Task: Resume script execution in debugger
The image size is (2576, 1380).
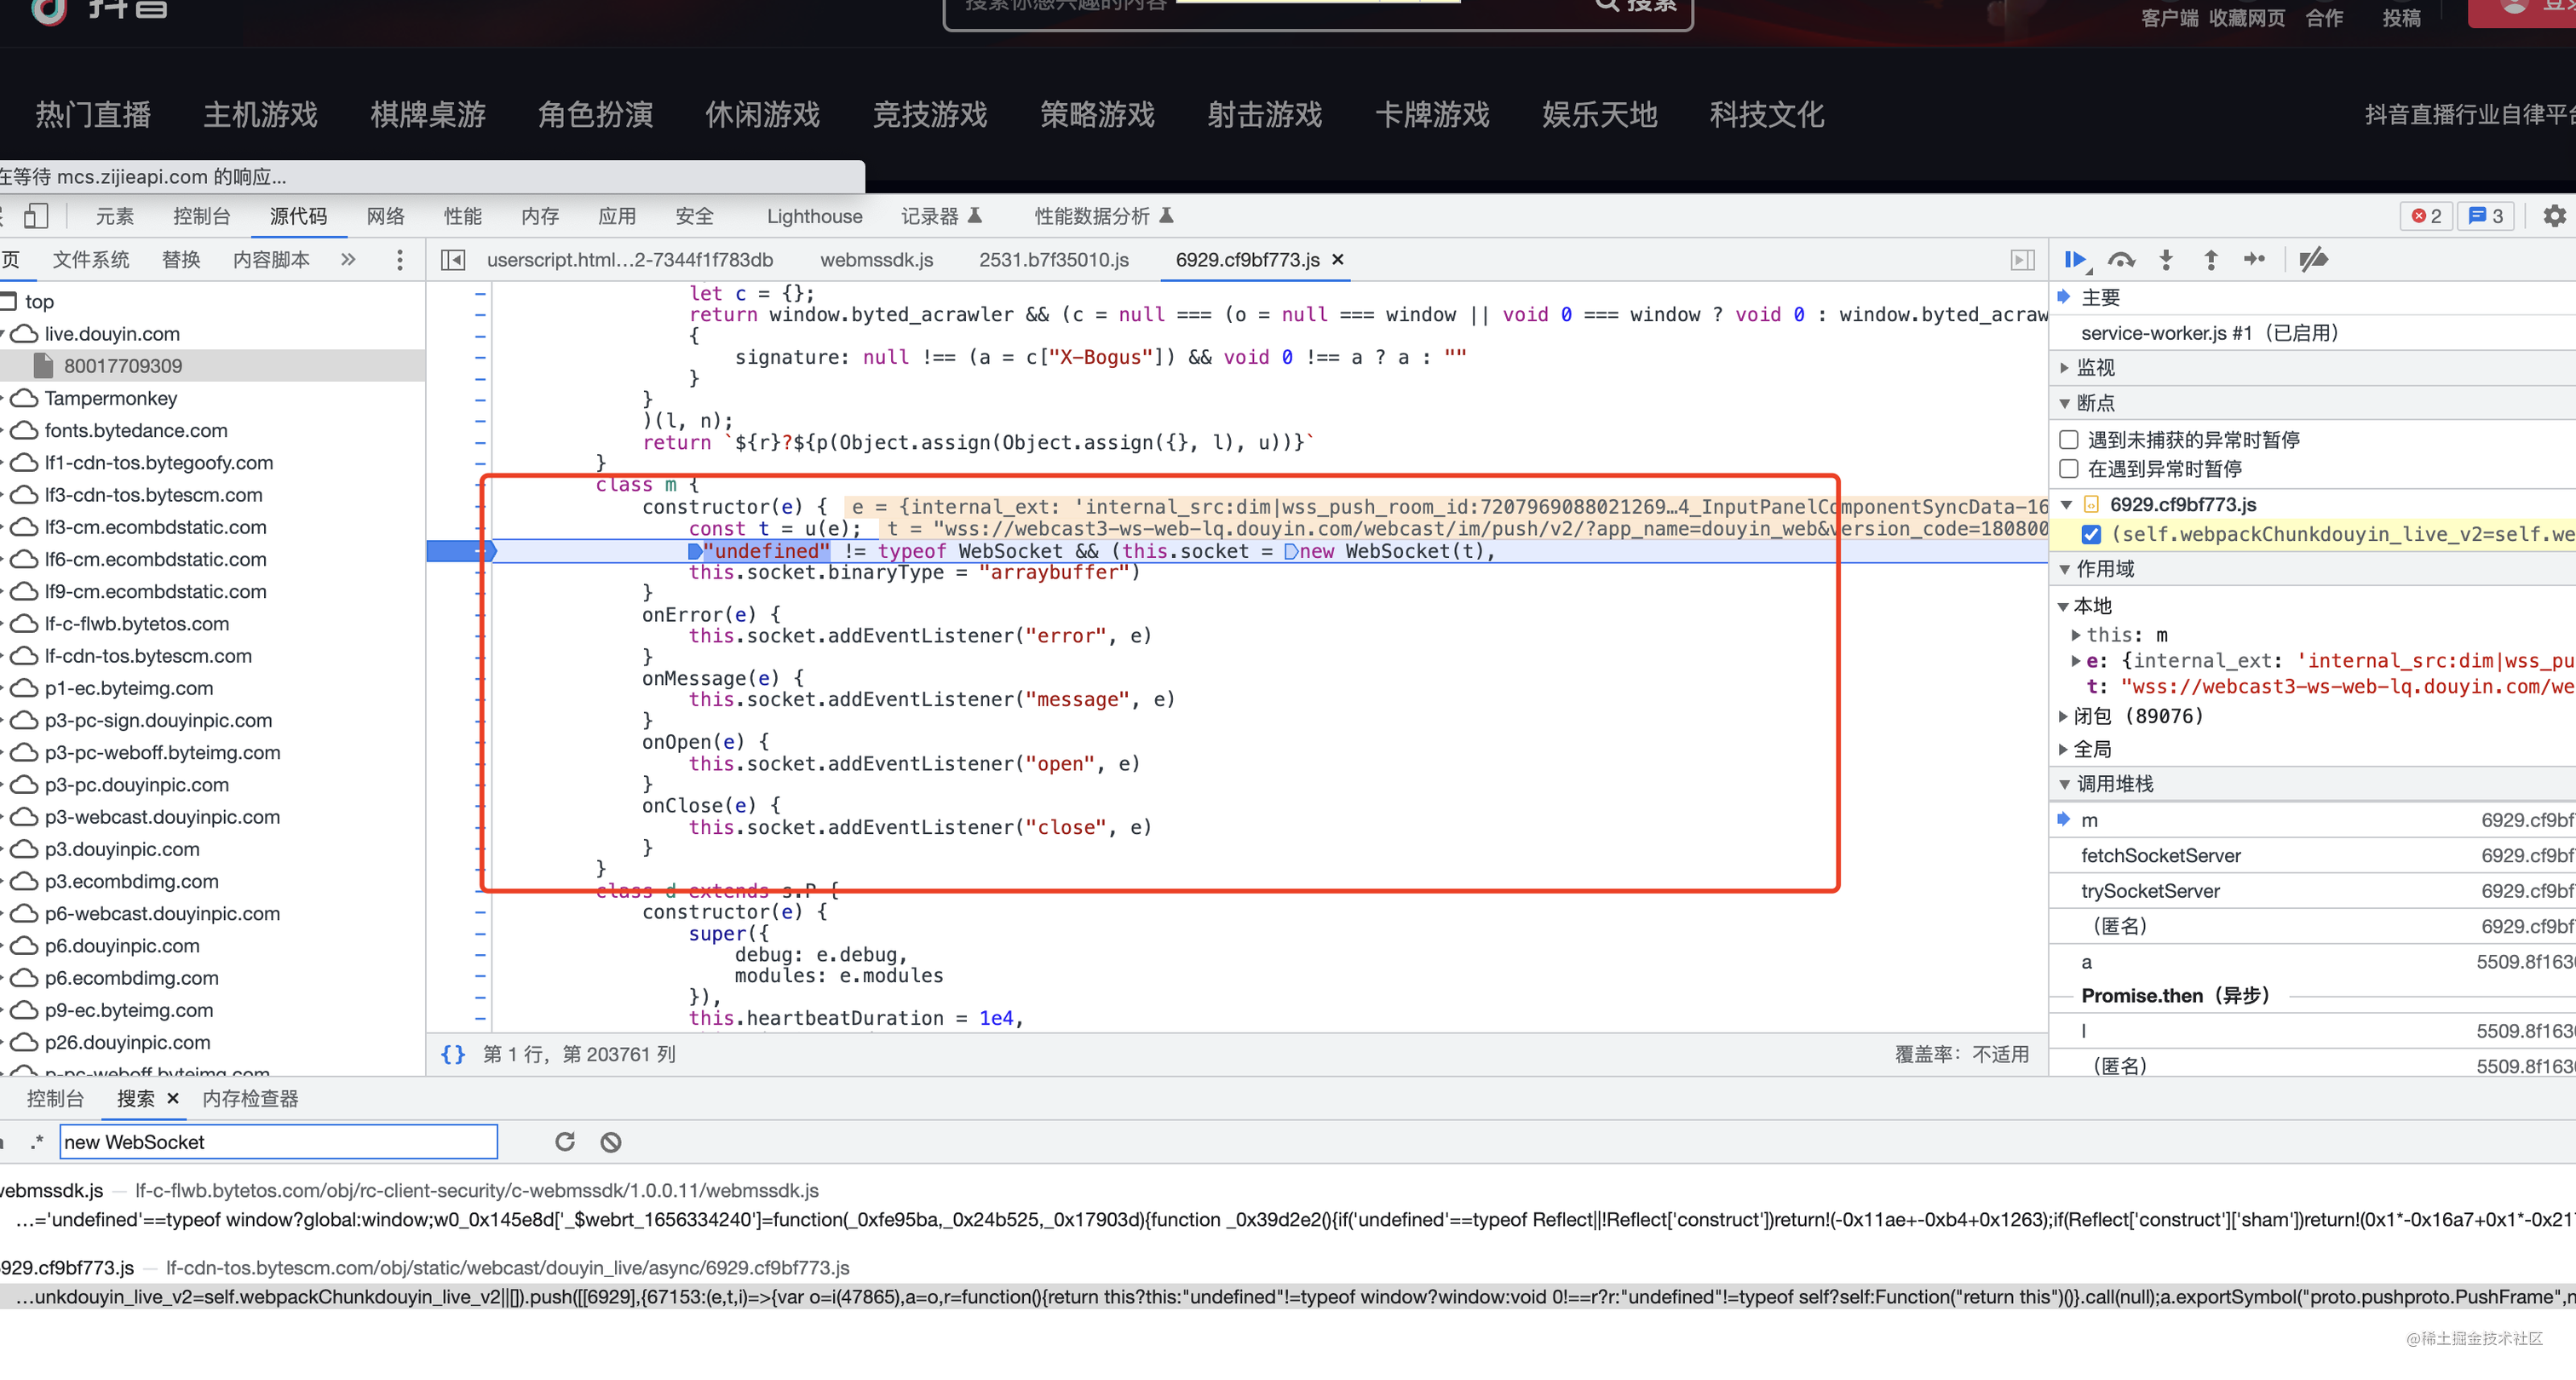Action: 2076,260
